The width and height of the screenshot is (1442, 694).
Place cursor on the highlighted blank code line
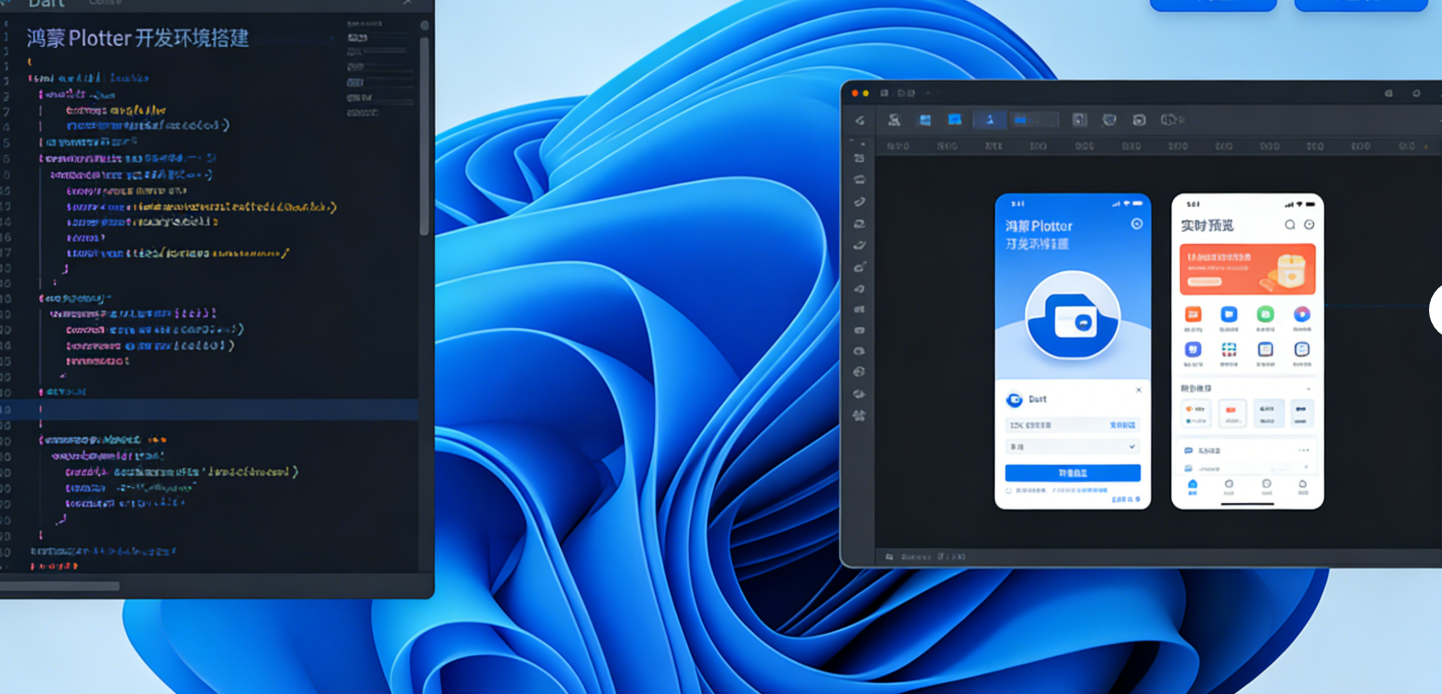209,409
